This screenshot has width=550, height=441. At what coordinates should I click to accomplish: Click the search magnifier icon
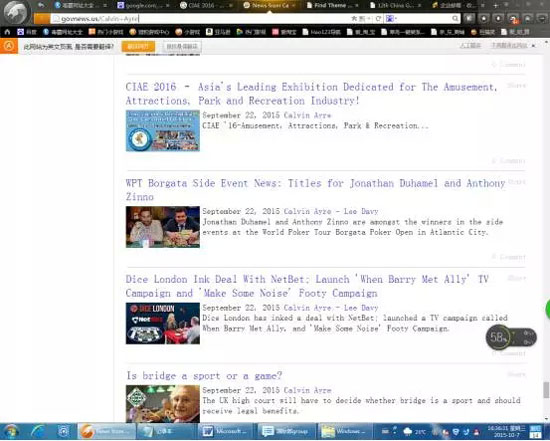point(455,19)
